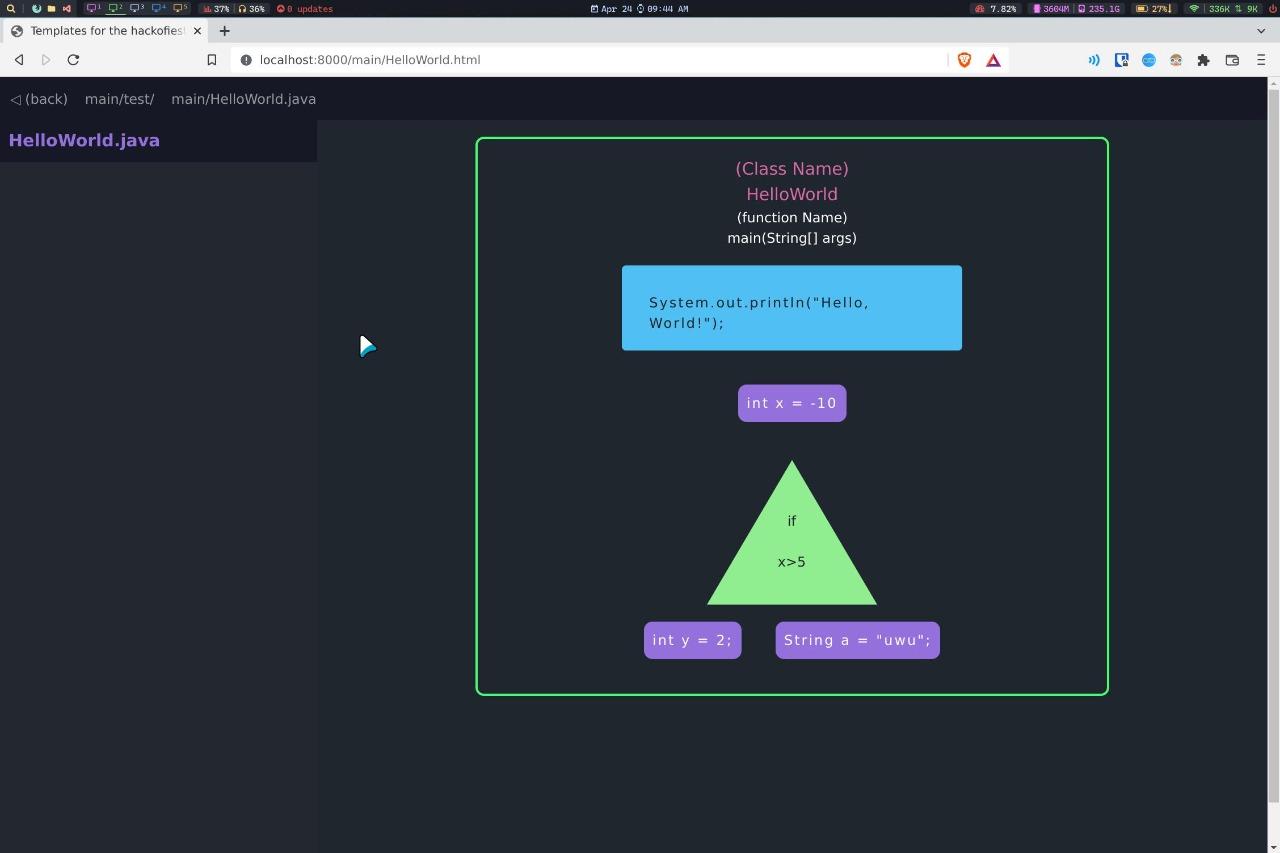Click the site info icon in address bar
Viewport: 1280px width, 853px height.
(x=246, y=60)
